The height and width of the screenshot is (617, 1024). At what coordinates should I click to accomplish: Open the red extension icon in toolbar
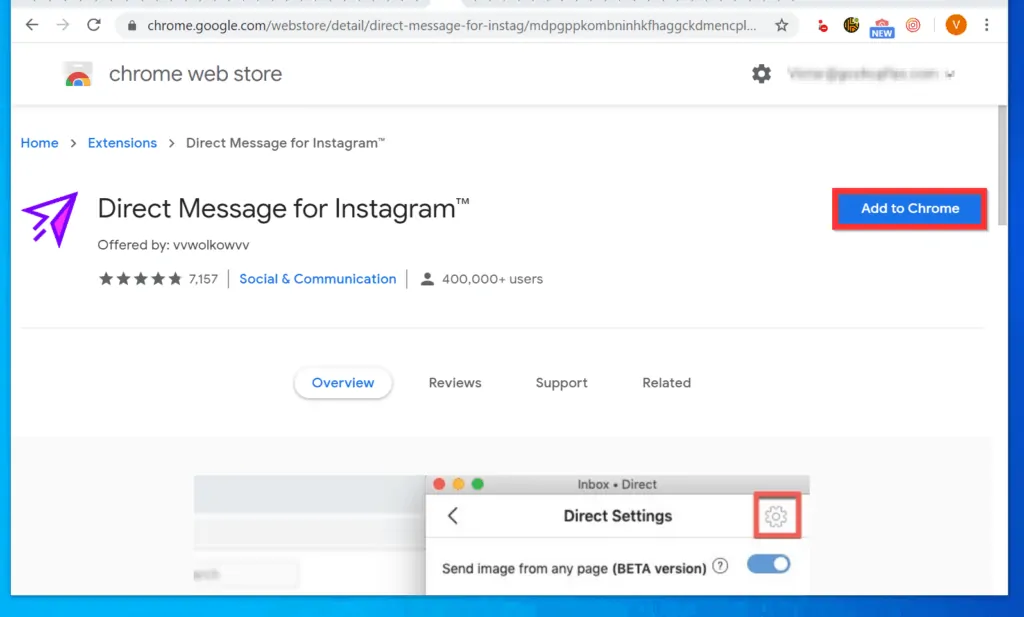(x=822, y=26)
